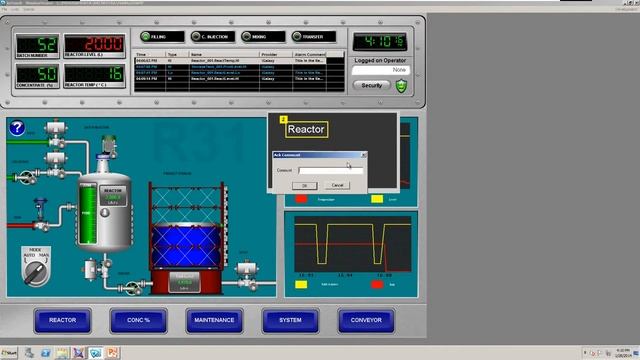Viewport: 640px width, 360px height.
Task: Toggle the FILLING status indicator
Action: click(x=162, y=37)
